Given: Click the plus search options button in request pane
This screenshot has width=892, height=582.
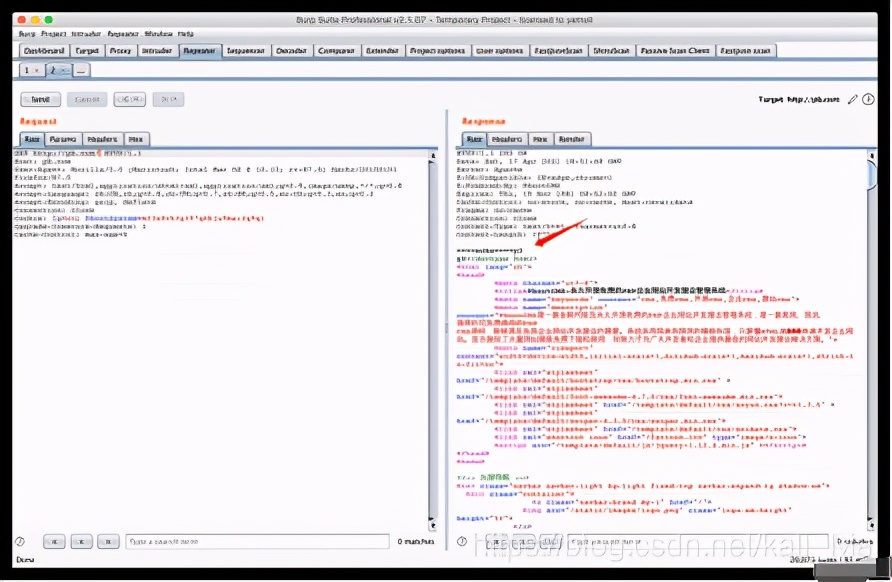Looking at the screenshot, I should [81, 542].
